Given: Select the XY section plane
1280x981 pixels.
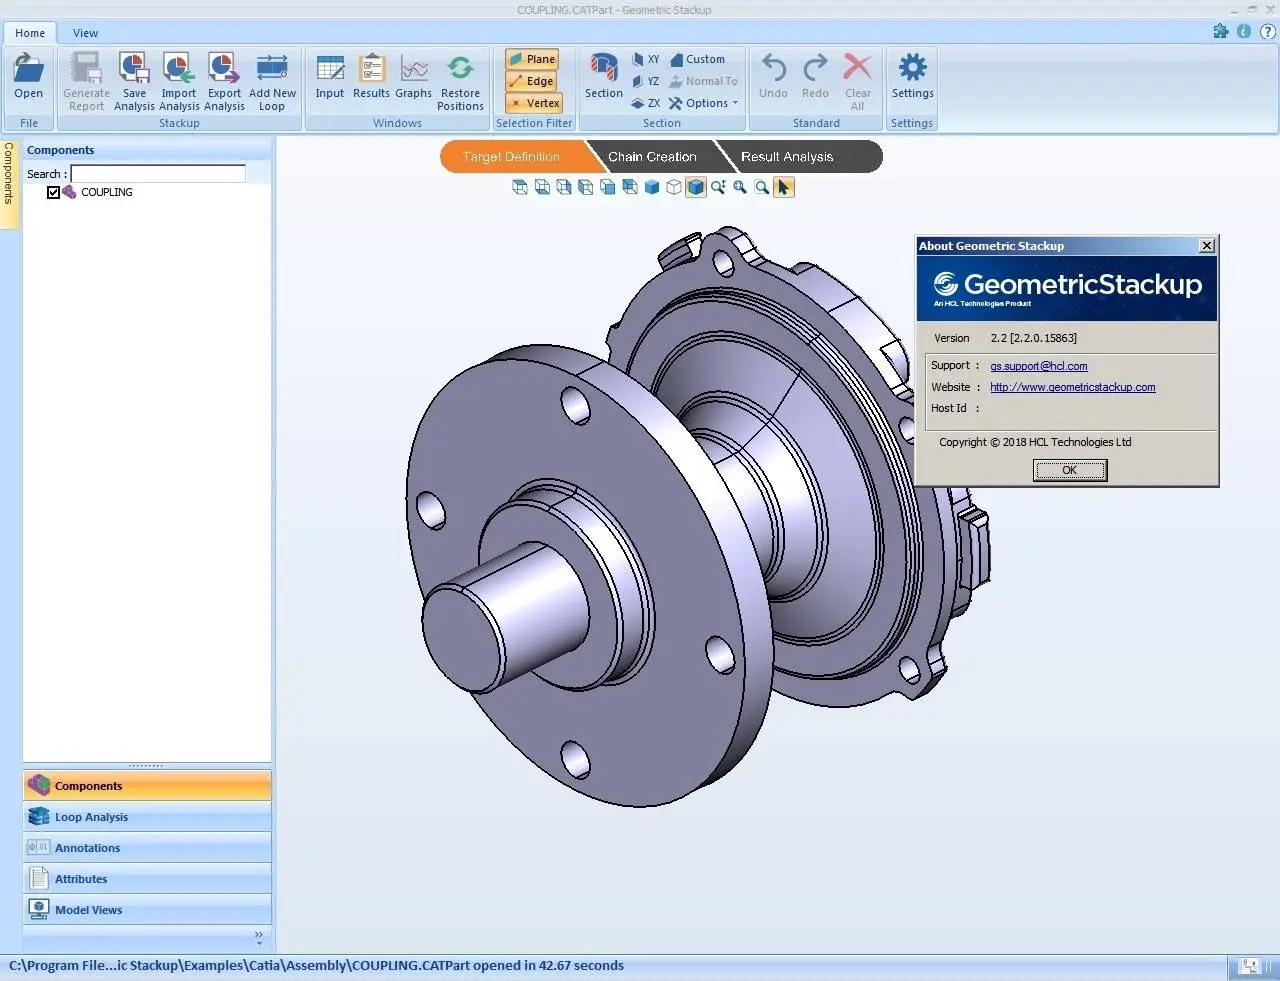Looking at the screenshot, I should (x=645, y=59).
